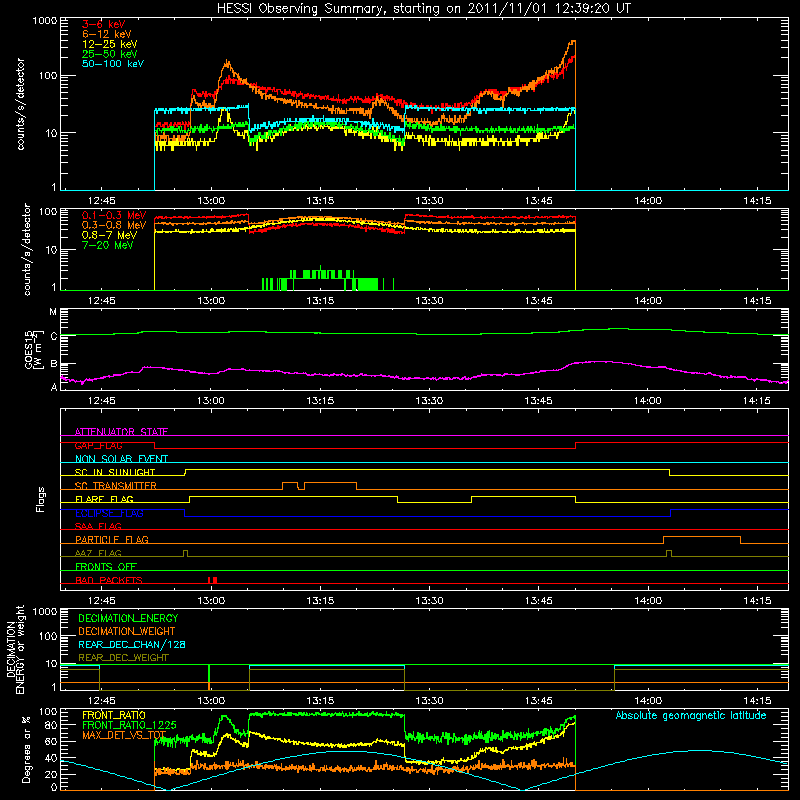Click the GAP_FLAG label
Viewport: 800px width, 800px height.
tap(98, 445)
